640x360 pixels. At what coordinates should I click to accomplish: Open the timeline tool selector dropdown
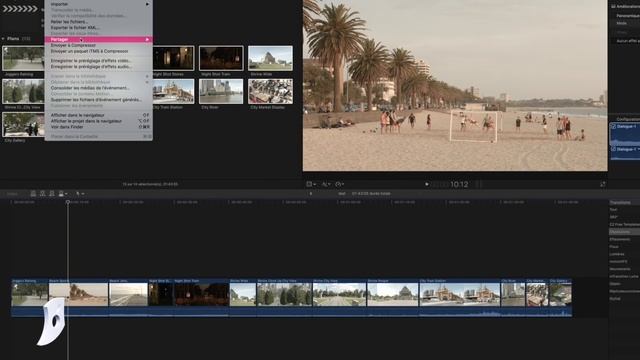(80, 193)
